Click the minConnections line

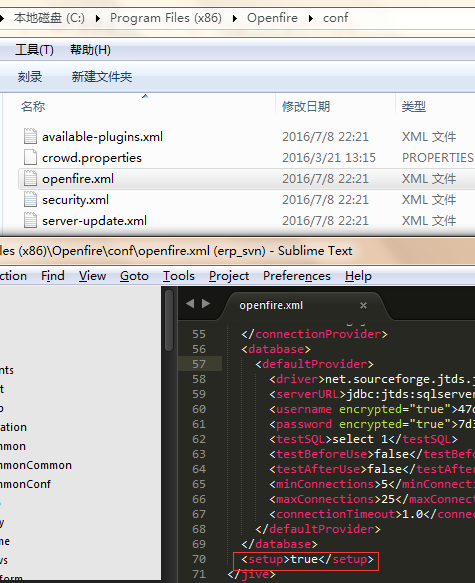pos(372,484)
